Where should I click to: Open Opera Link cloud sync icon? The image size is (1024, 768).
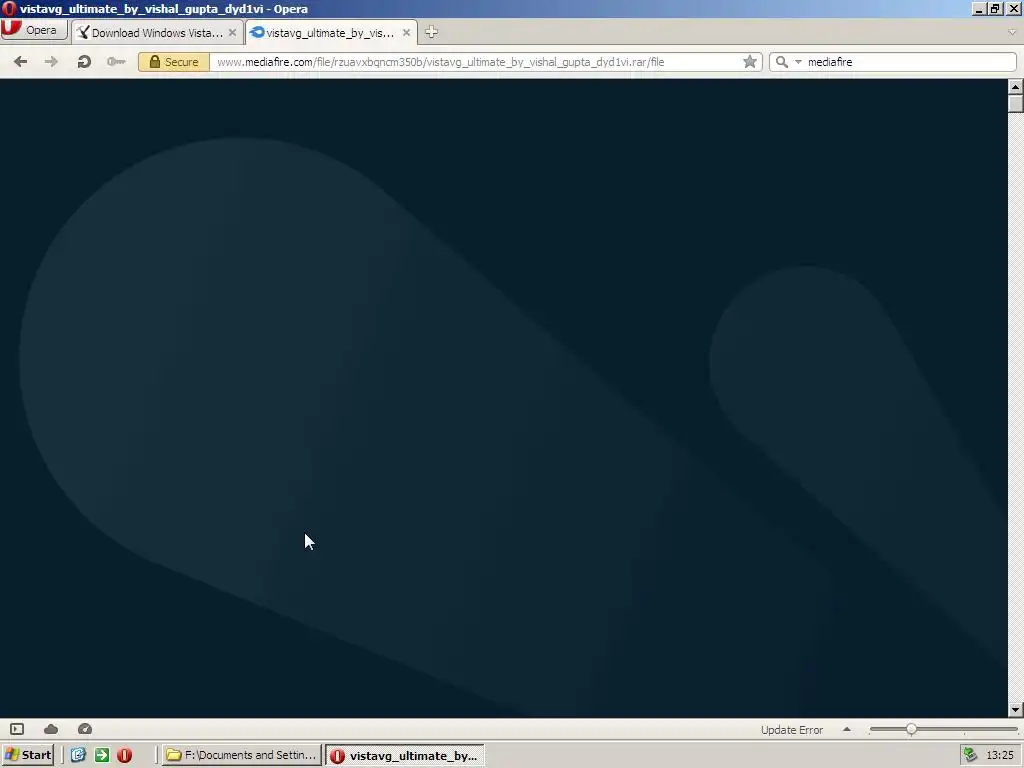(x=51, y=729)
